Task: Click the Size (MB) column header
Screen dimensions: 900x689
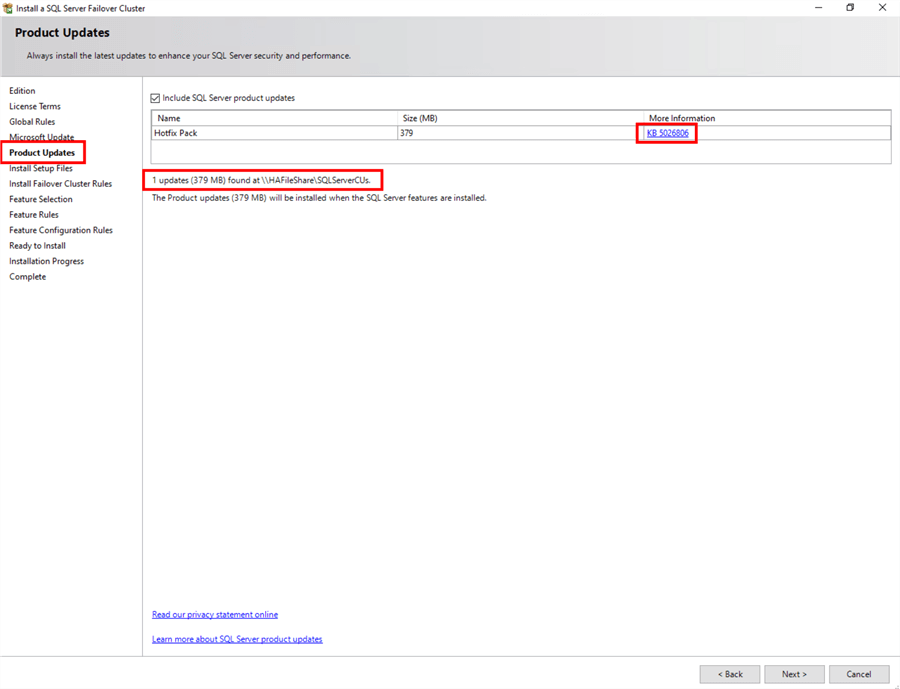Action: click(520, 118)
